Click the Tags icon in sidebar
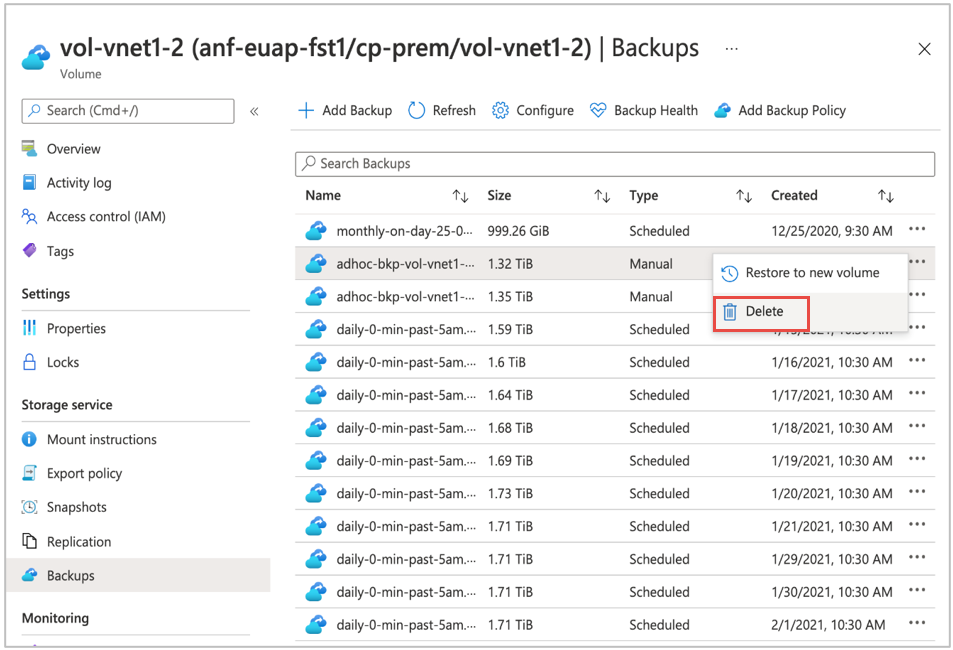The image size is (953, 650). pos(30,251)
